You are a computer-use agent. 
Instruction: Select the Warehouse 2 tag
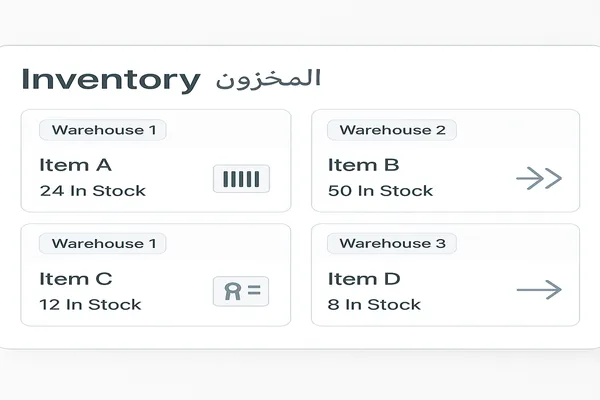[x=392, y=130]
